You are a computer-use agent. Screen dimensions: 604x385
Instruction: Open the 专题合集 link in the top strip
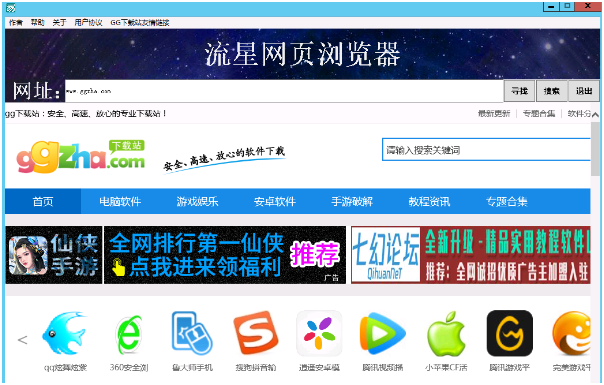(539, 113)
